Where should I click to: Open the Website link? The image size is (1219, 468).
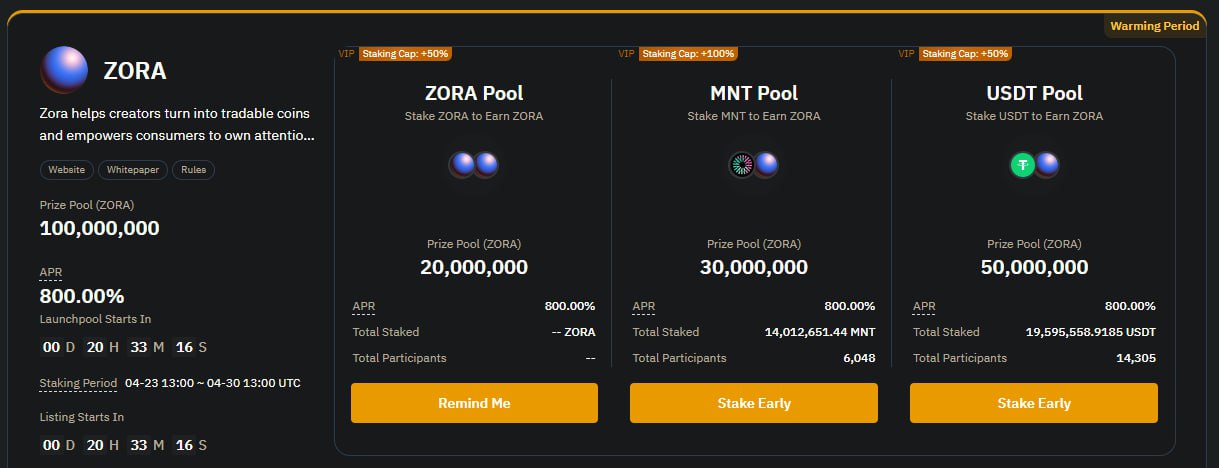point(67,170)
